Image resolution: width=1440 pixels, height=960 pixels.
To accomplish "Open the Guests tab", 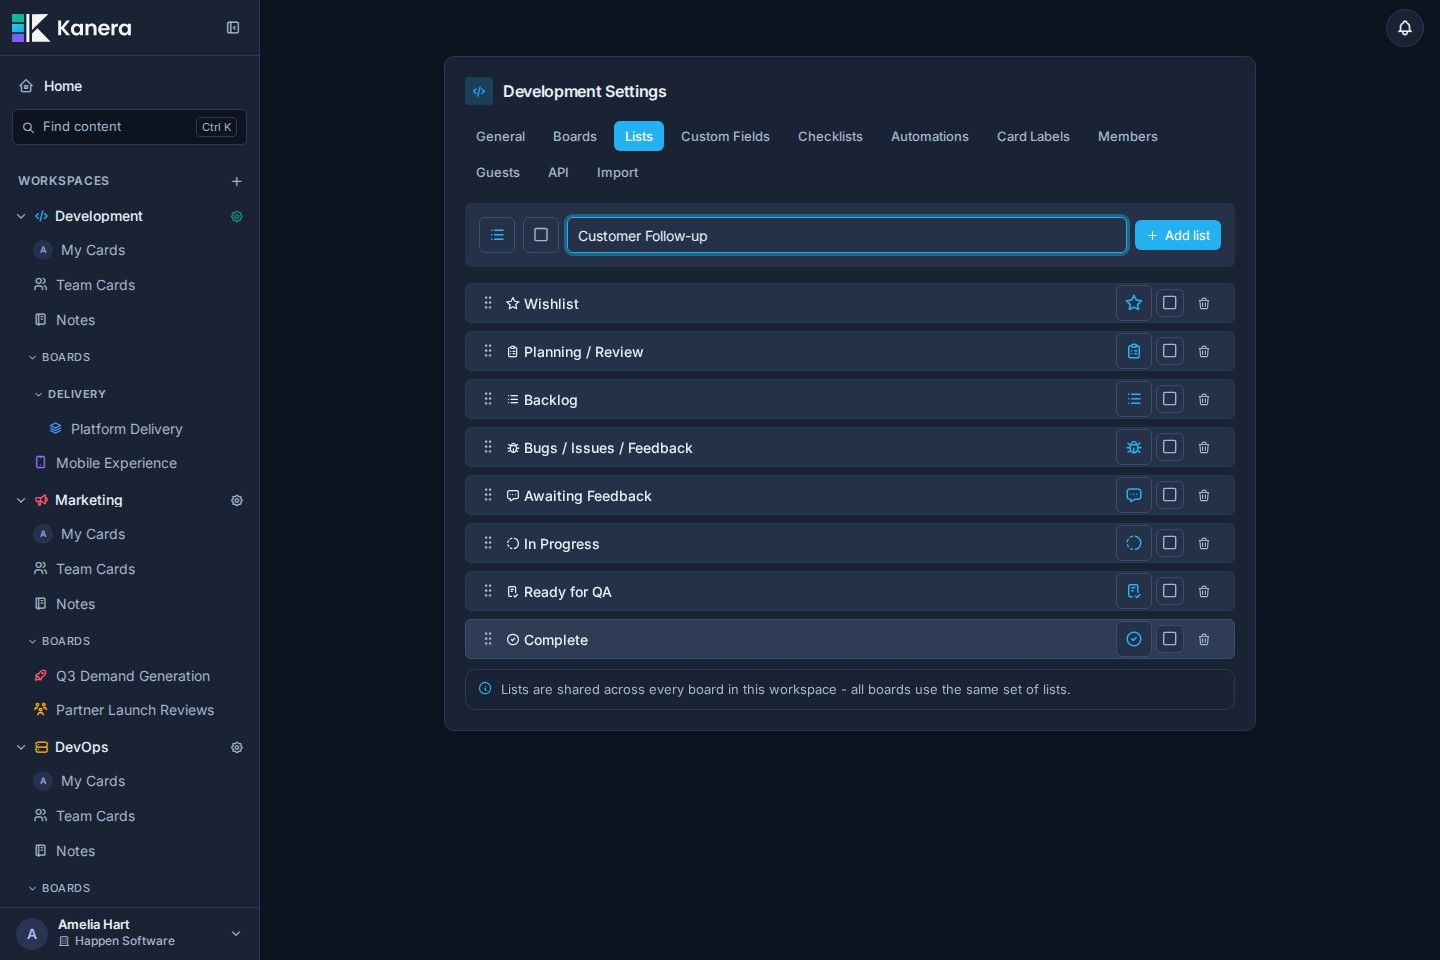I will (x=498, y=172).
